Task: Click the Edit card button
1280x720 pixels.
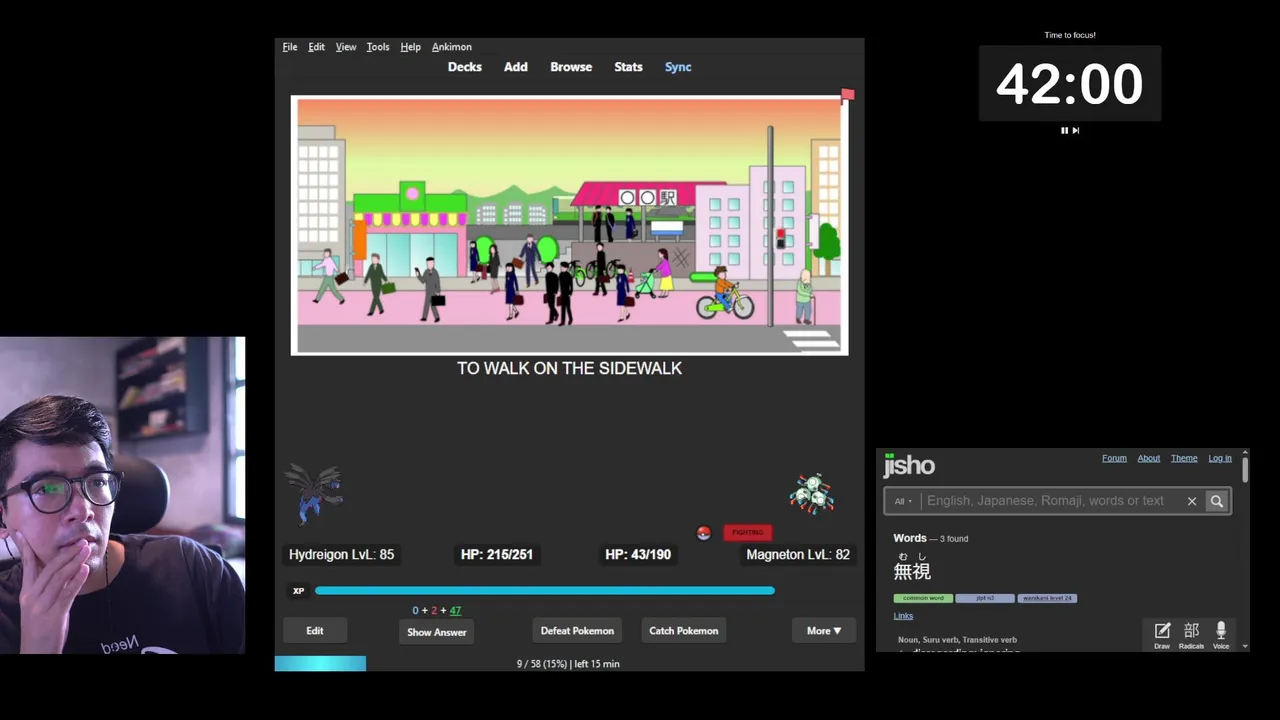Action: coord(315,631)
